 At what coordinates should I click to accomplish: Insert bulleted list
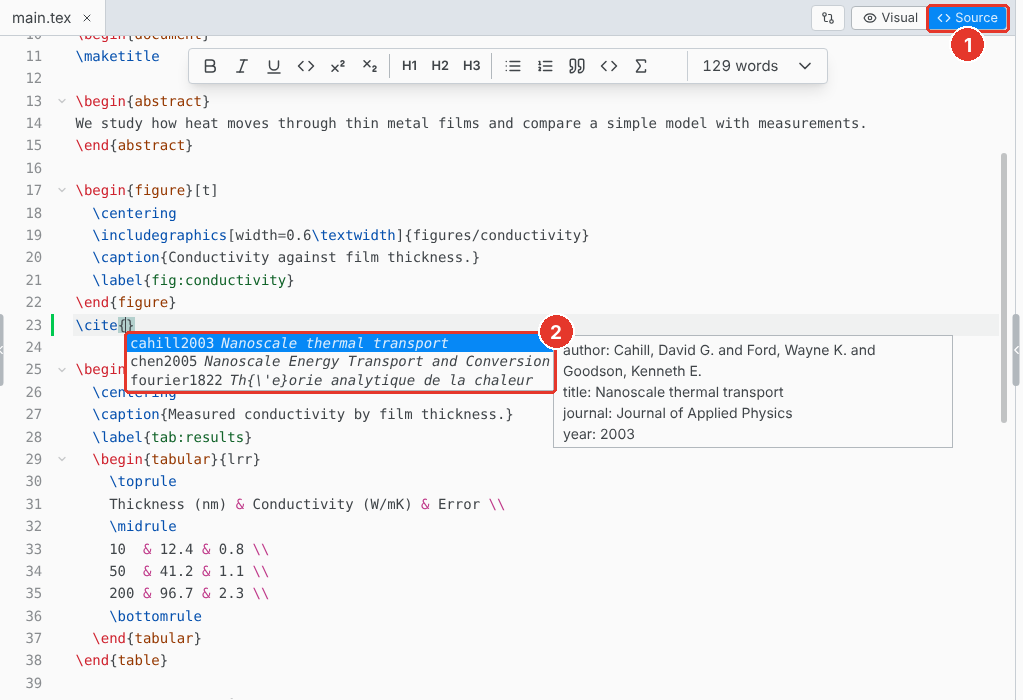pos(513,66)
